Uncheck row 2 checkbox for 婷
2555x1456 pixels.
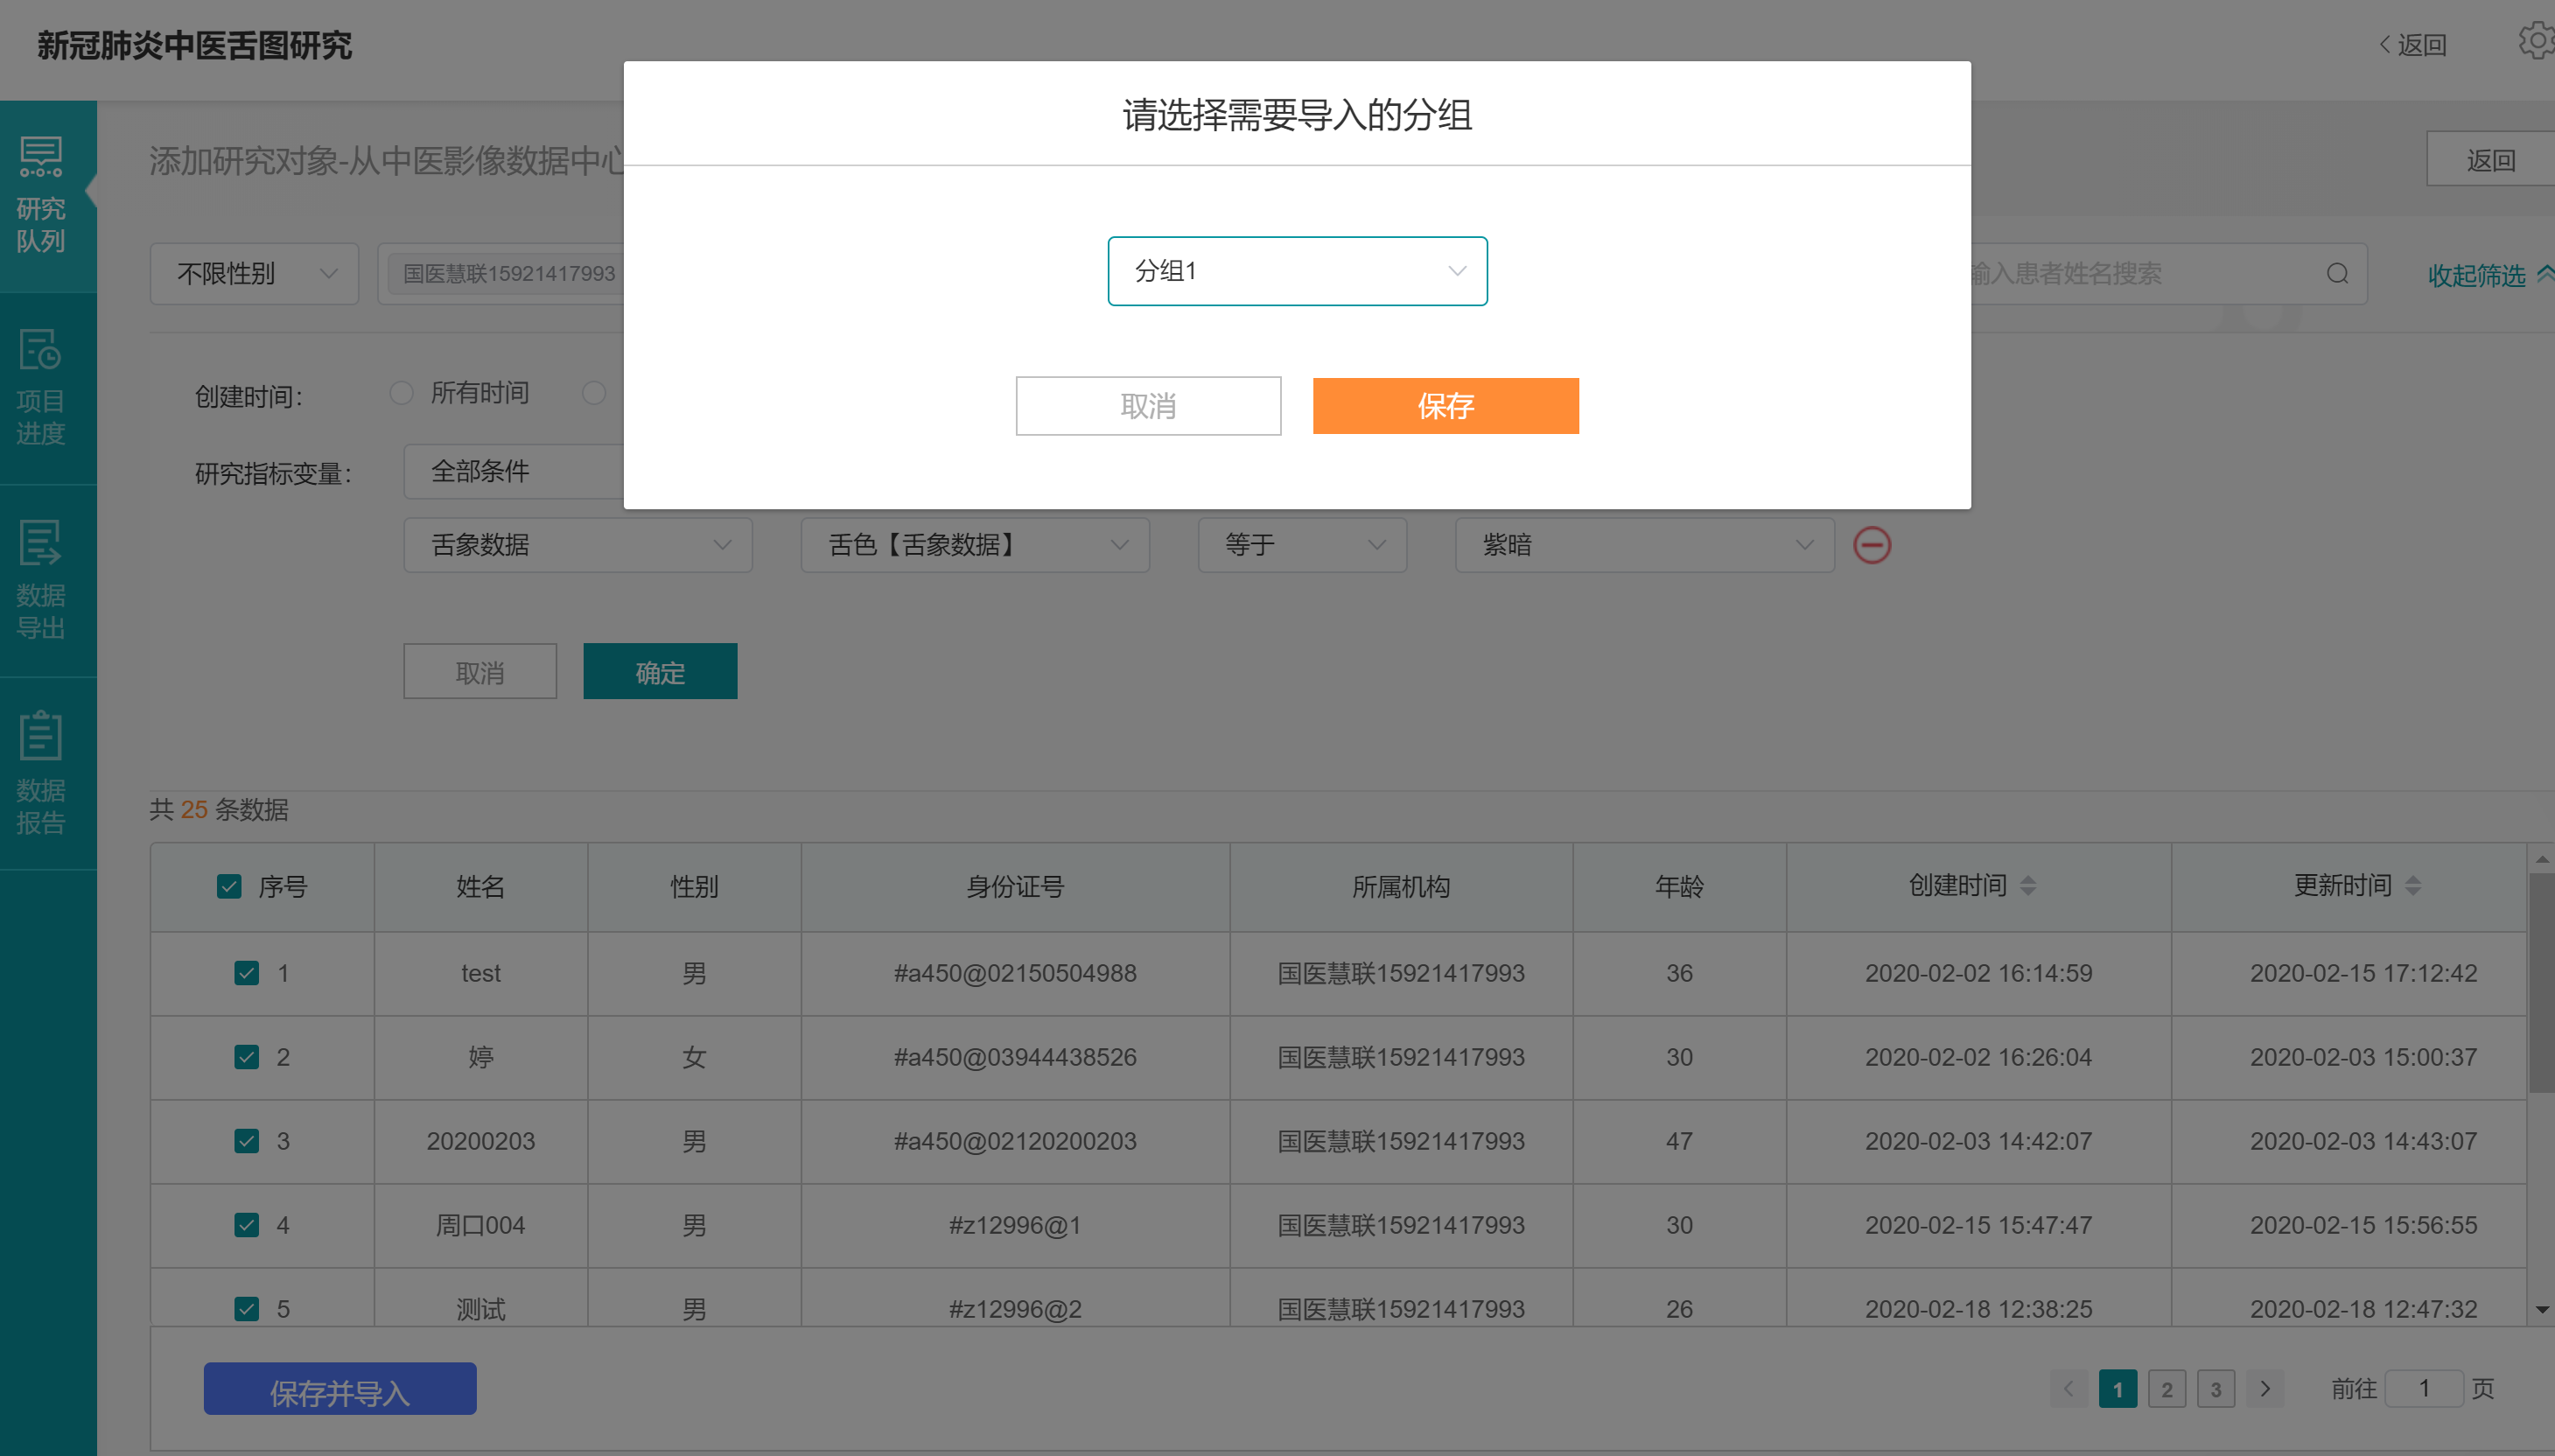246,1057
